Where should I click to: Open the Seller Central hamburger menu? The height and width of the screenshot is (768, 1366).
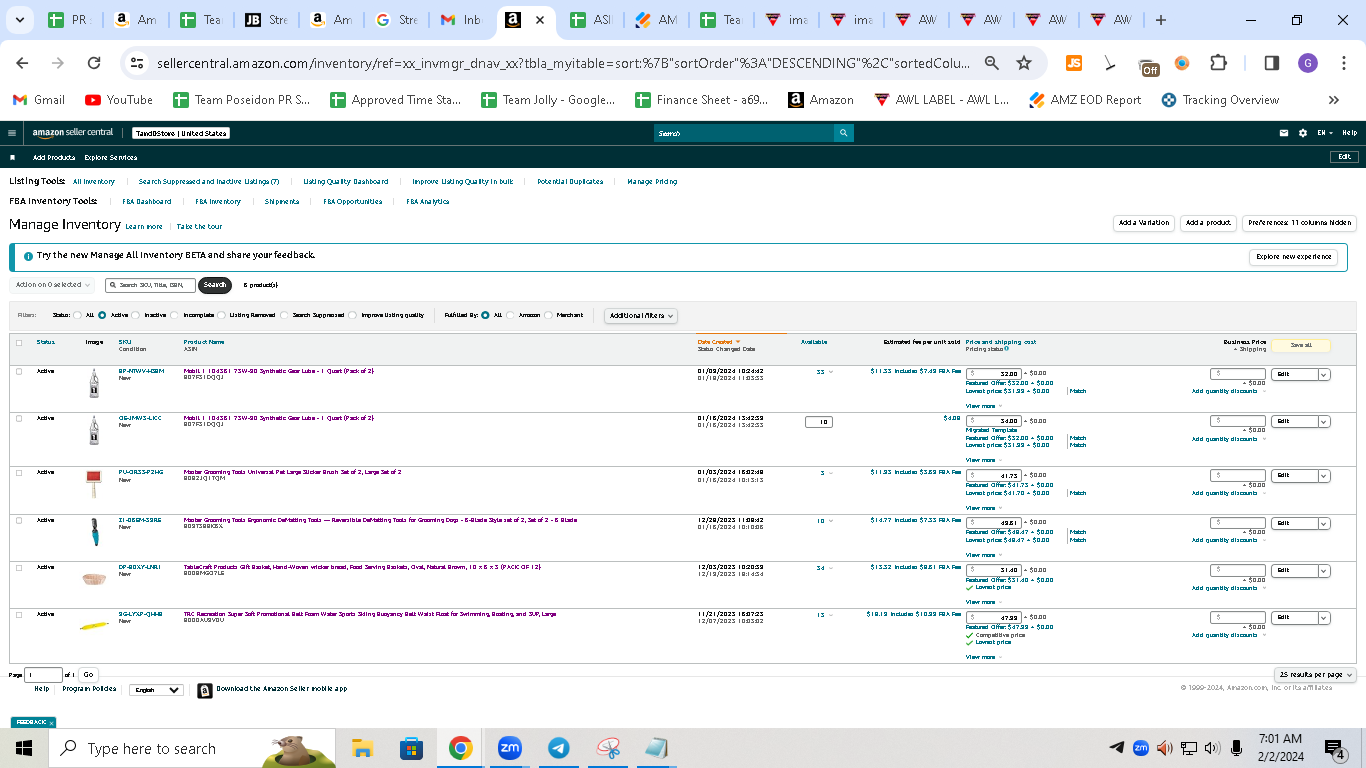(12, 133)
